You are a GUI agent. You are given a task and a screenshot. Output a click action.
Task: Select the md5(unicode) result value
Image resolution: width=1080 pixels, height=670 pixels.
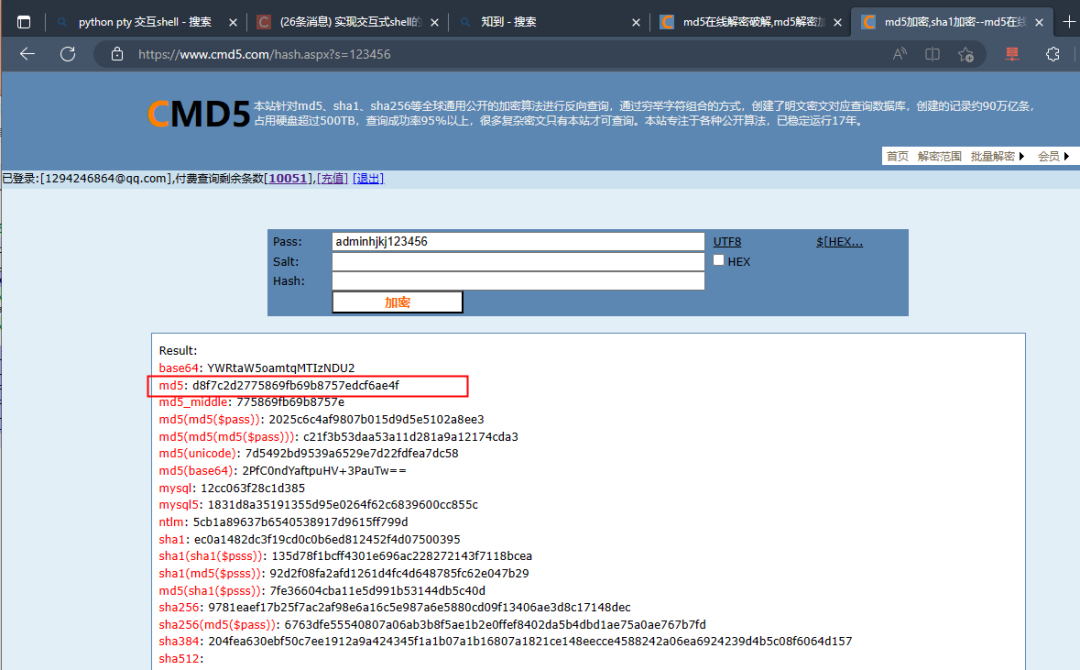351,453
